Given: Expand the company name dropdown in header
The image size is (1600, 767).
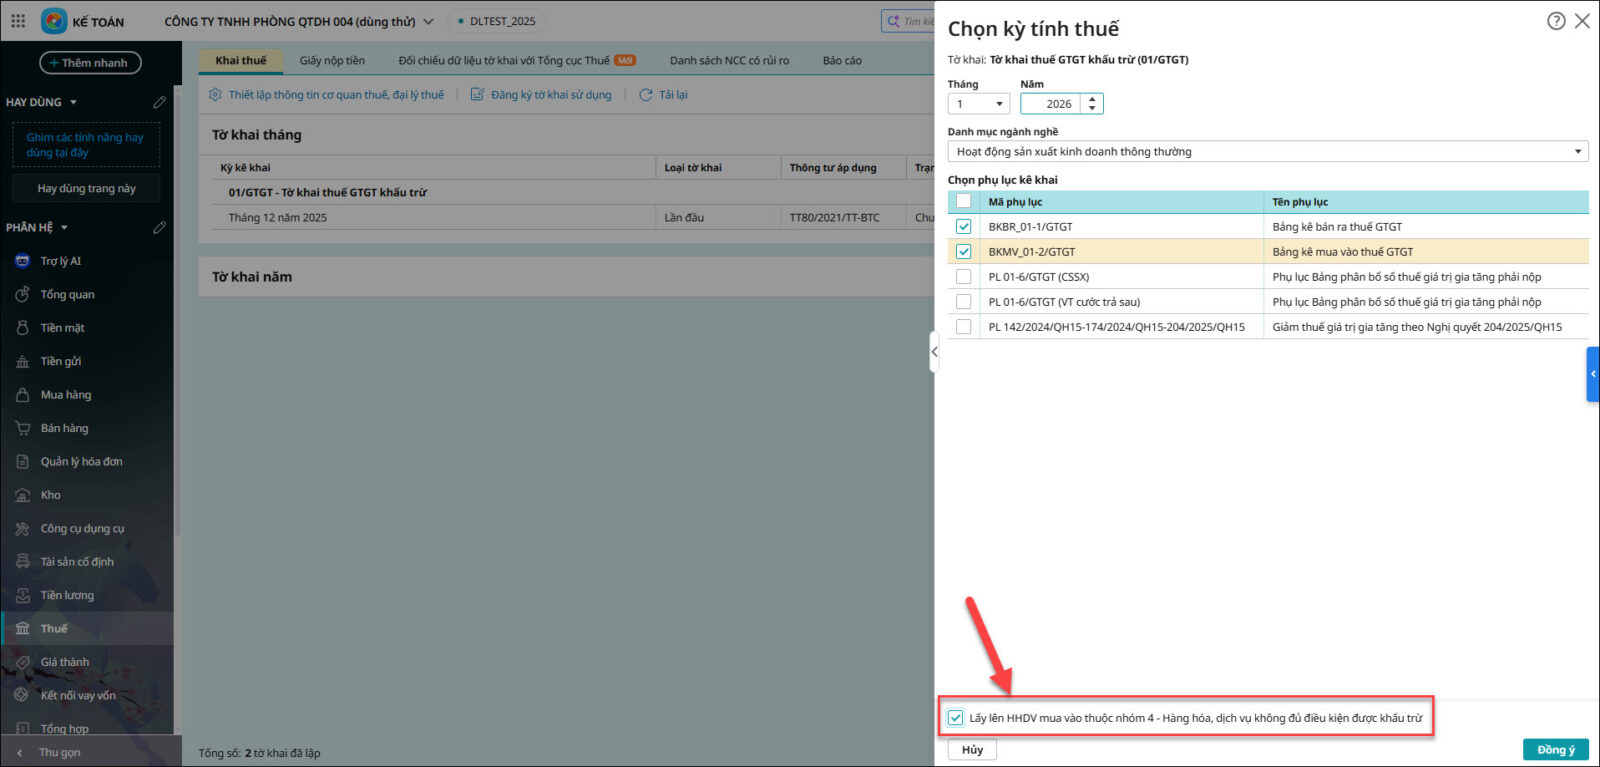Looking at the screenshot, I should point(429,21).
